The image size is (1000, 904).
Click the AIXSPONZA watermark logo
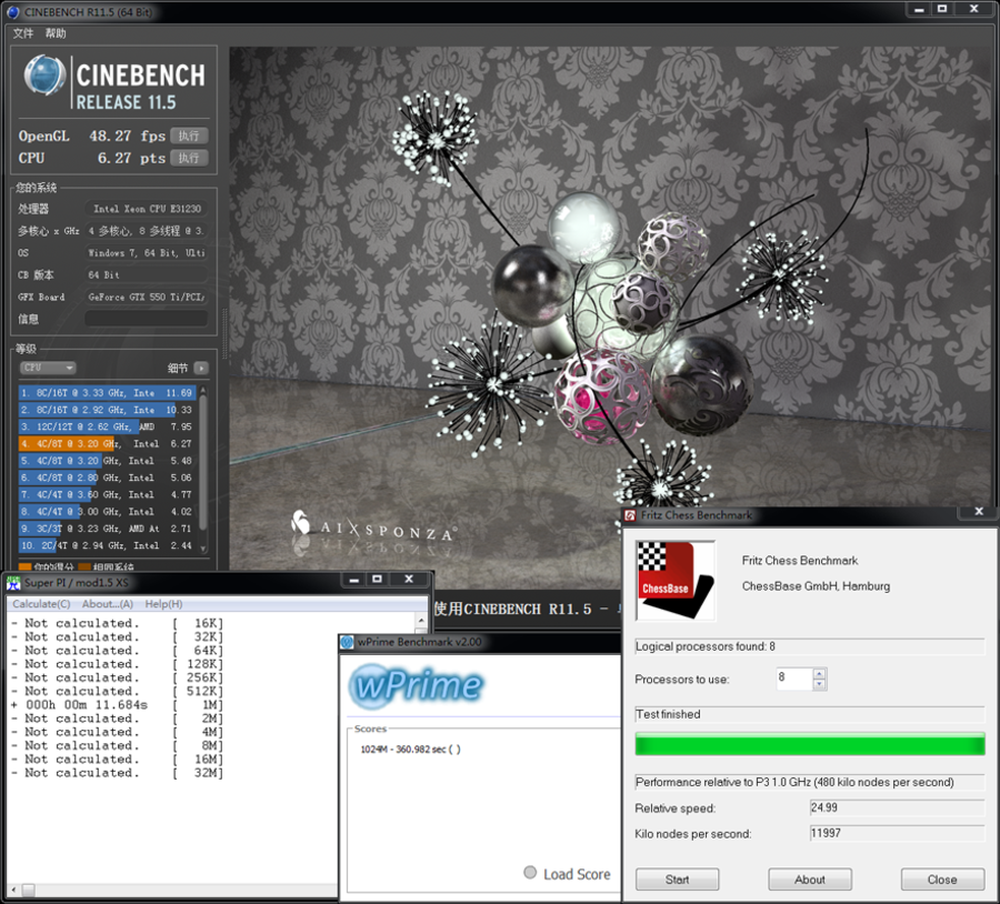coord(372,526)
